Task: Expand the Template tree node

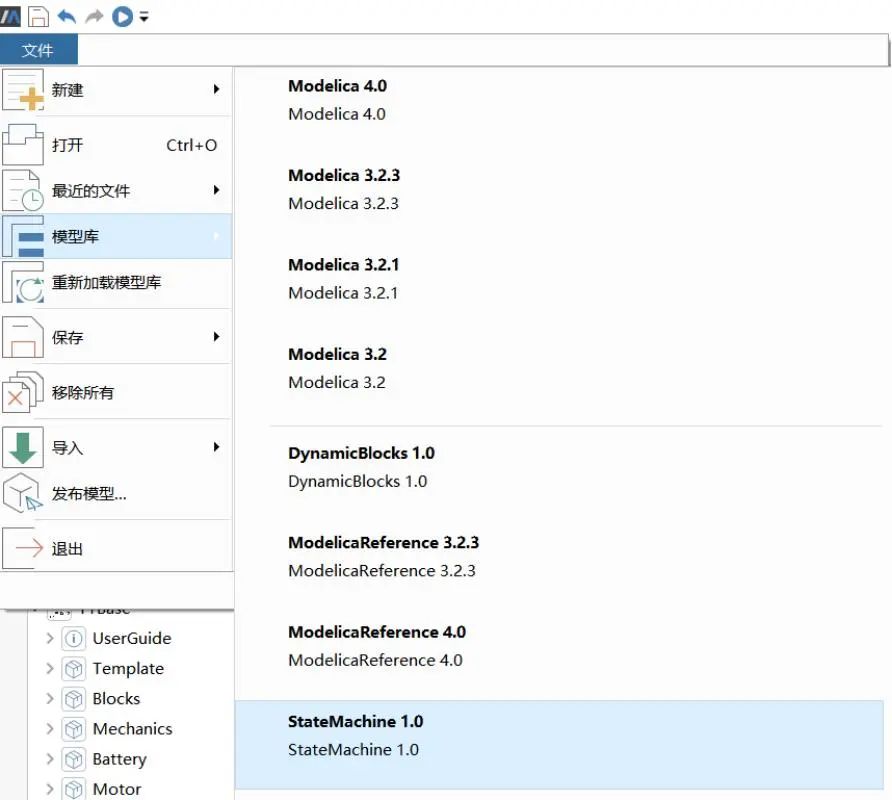Action: coord(50,668)
